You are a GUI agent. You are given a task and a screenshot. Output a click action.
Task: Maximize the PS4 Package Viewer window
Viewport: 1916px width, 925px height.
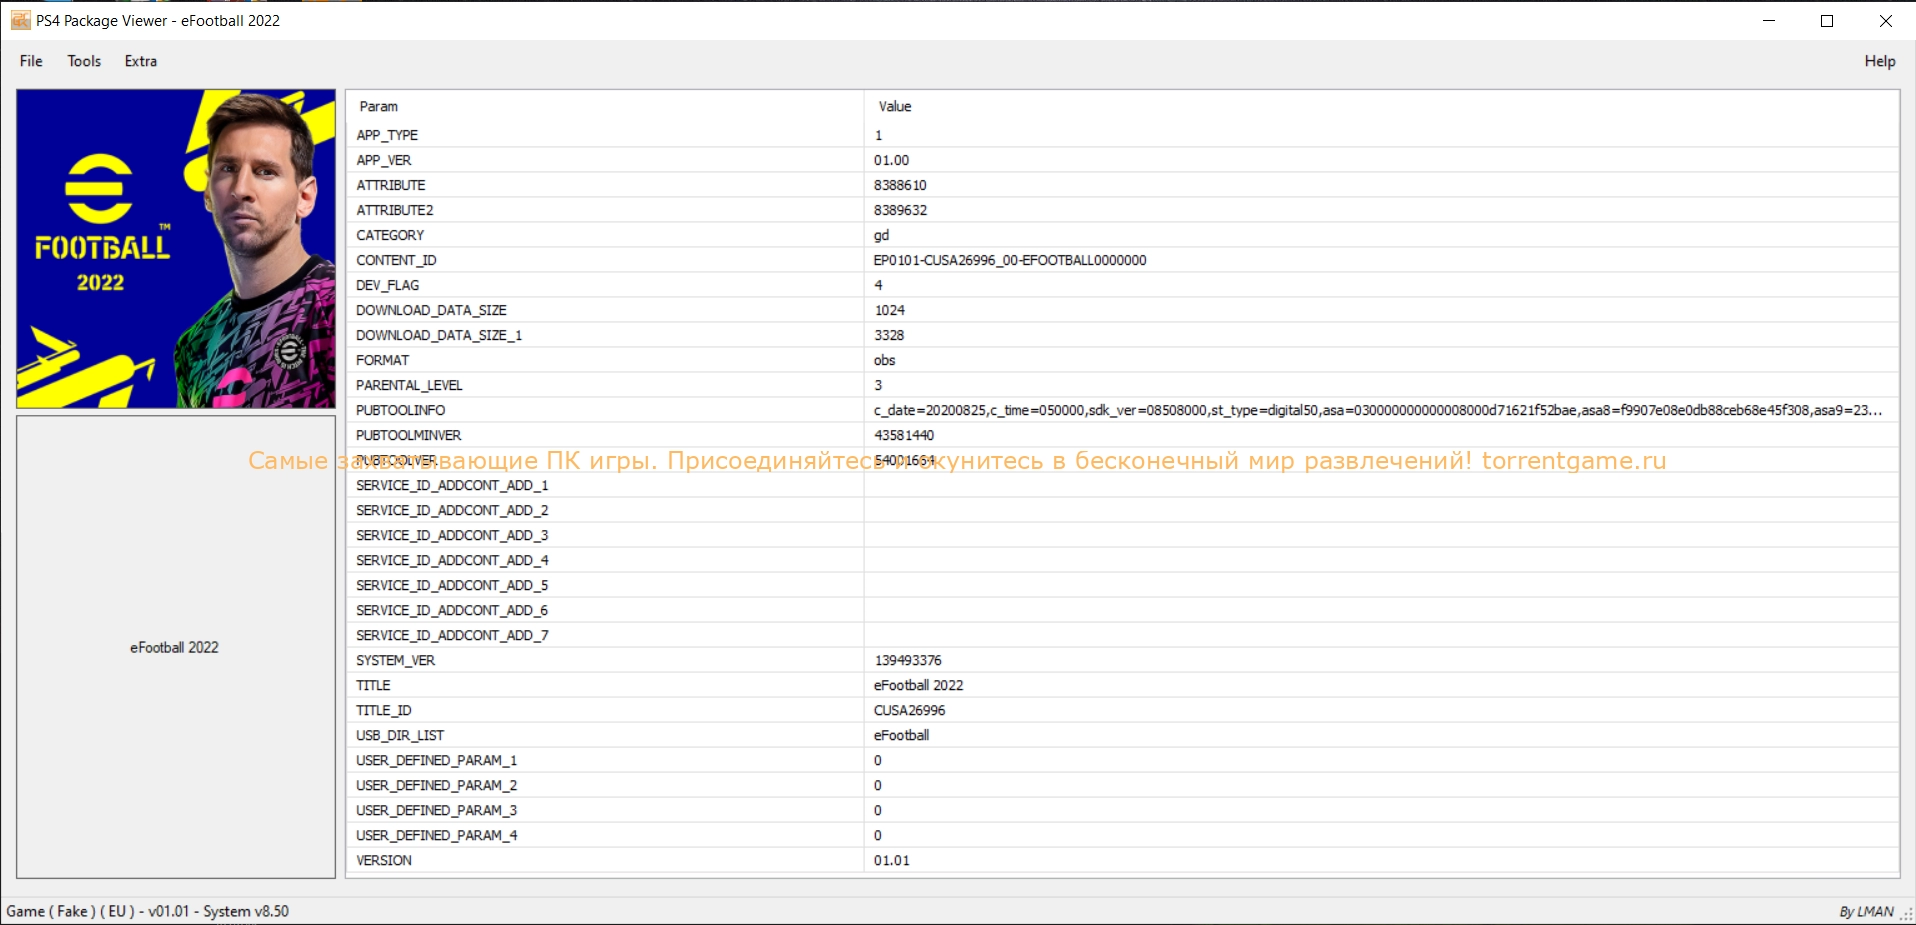coord(1827,20)
